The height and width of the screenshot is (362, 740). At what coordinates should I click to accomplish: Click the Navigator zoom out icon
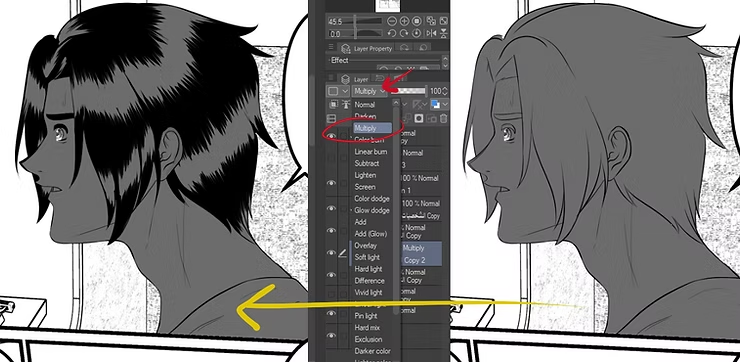(392, 21)
